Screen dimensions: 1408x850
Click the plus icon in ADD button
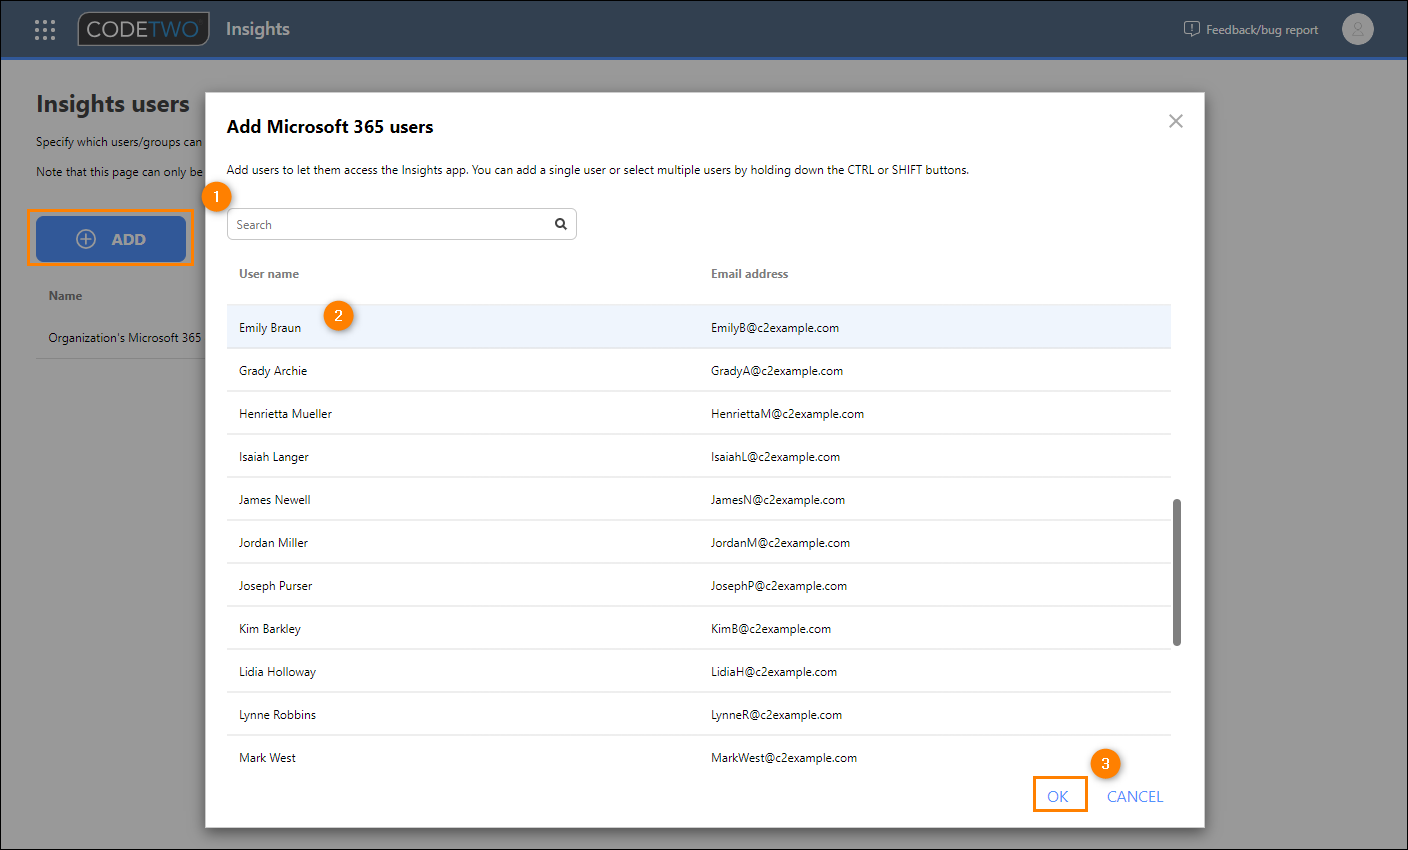[86, 239]
